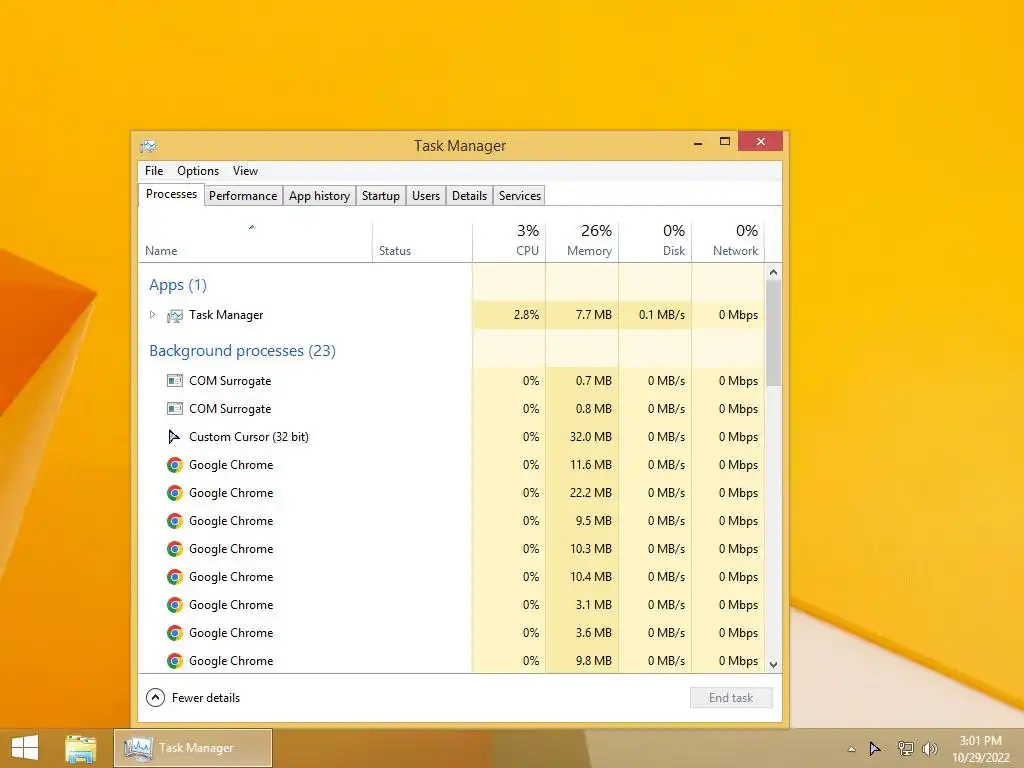Switch to the Performance tab
Screen dimensions: 1024x768
coord(243,196)
